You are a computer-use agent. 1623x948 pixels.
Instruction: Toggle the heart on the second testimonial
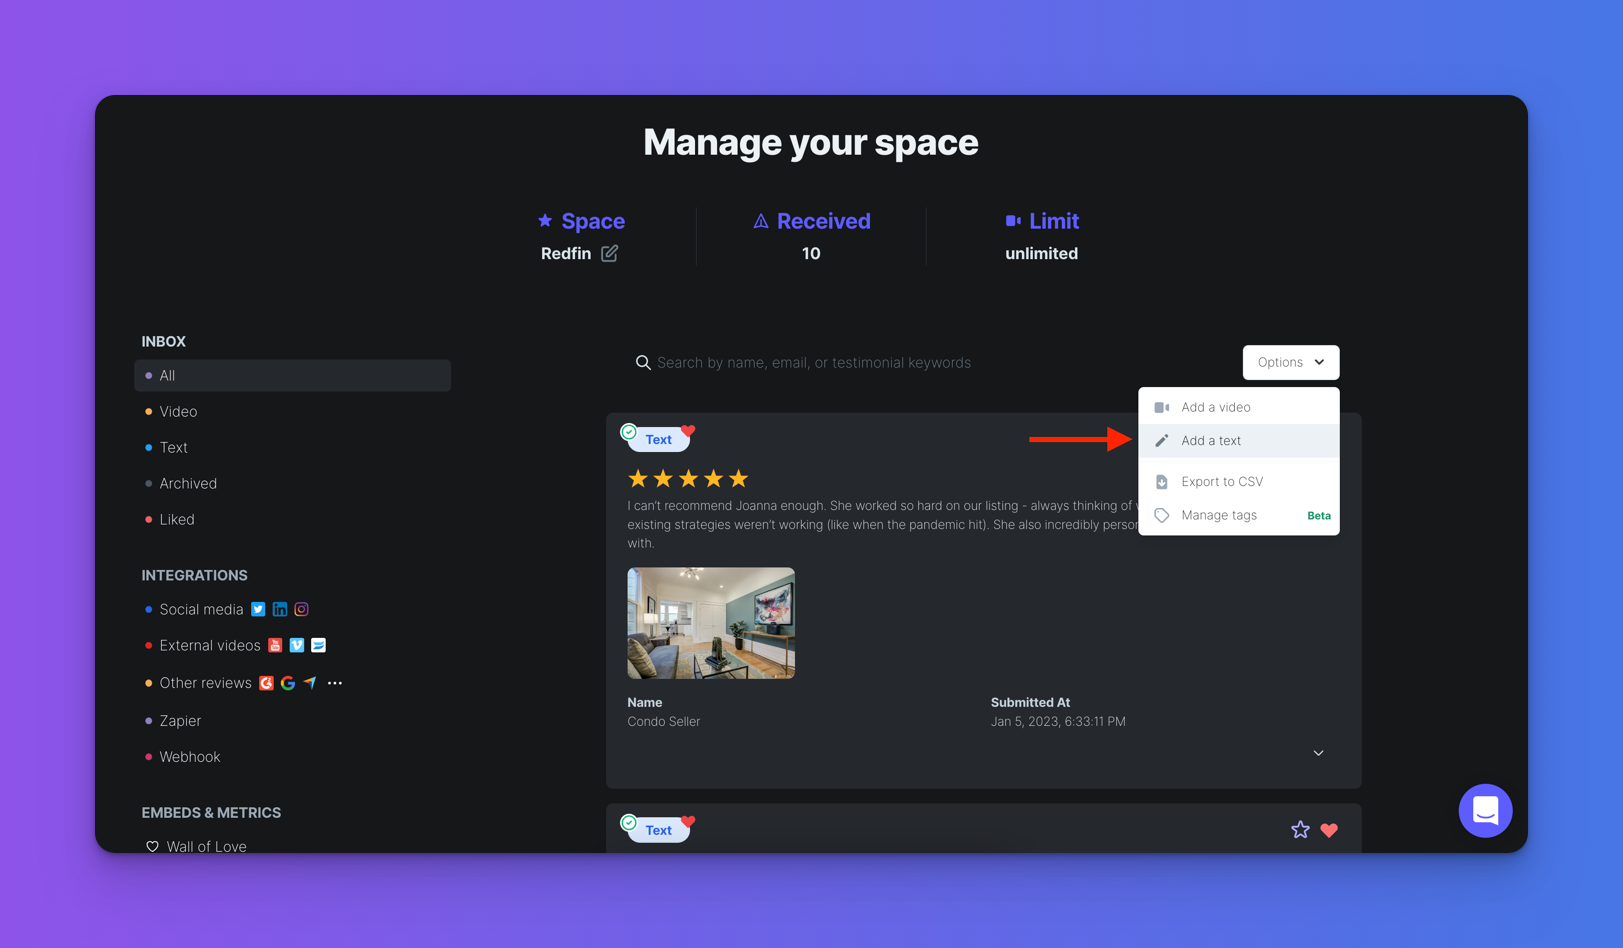1329,830
